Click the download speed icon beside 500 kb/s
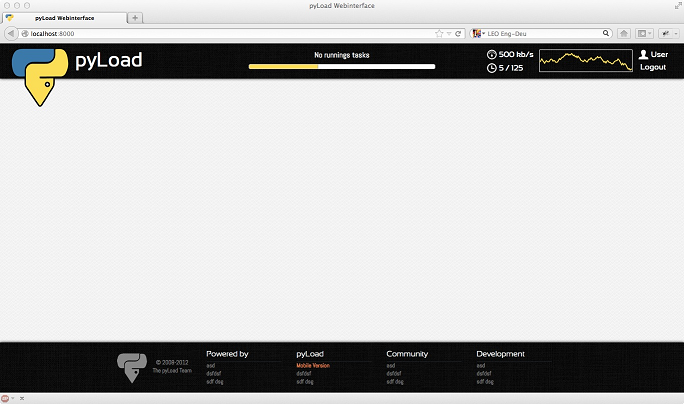 [x=491, y=54]
